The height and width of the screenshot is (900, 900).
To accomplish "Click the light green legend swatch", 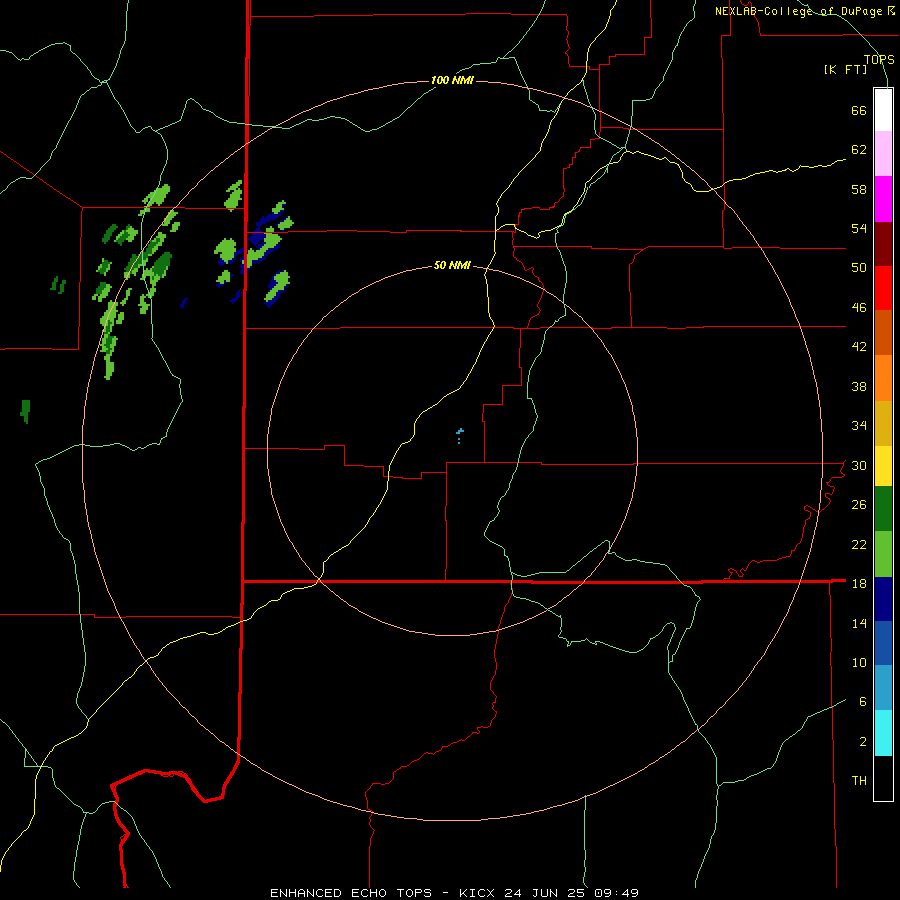I will [x=883, y=554].
